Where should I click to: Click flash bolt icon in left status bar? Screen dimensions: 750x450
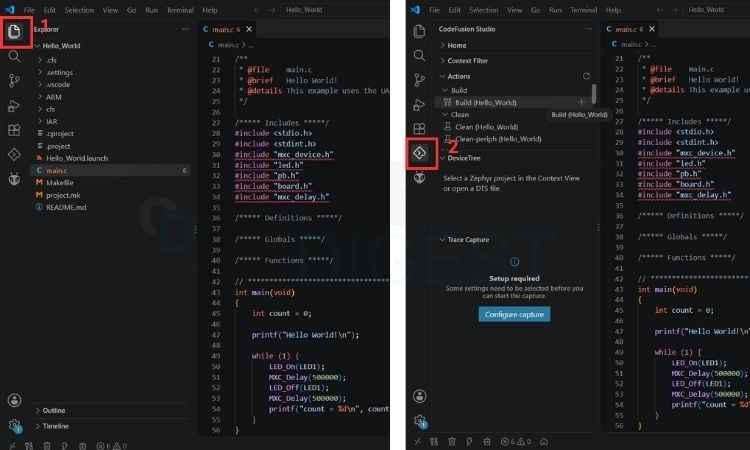pos(65,446)
